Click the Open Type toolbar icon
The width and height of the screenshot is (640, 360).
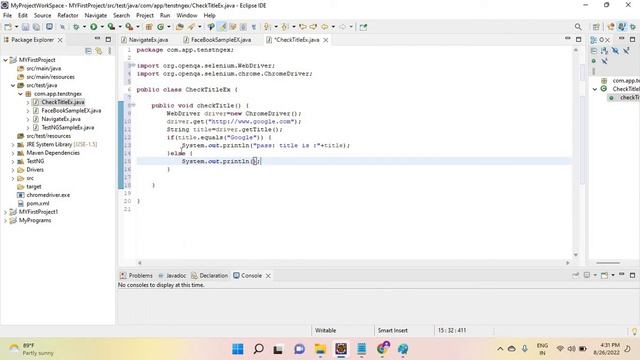tap(180, 27)
